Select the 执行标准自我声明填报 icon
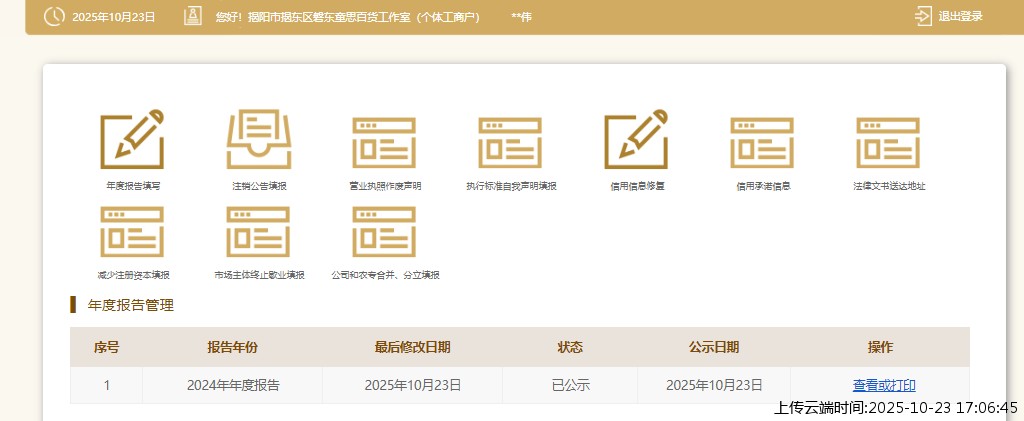The height and width of the screenshot is (421, 1024). [510, 141]
